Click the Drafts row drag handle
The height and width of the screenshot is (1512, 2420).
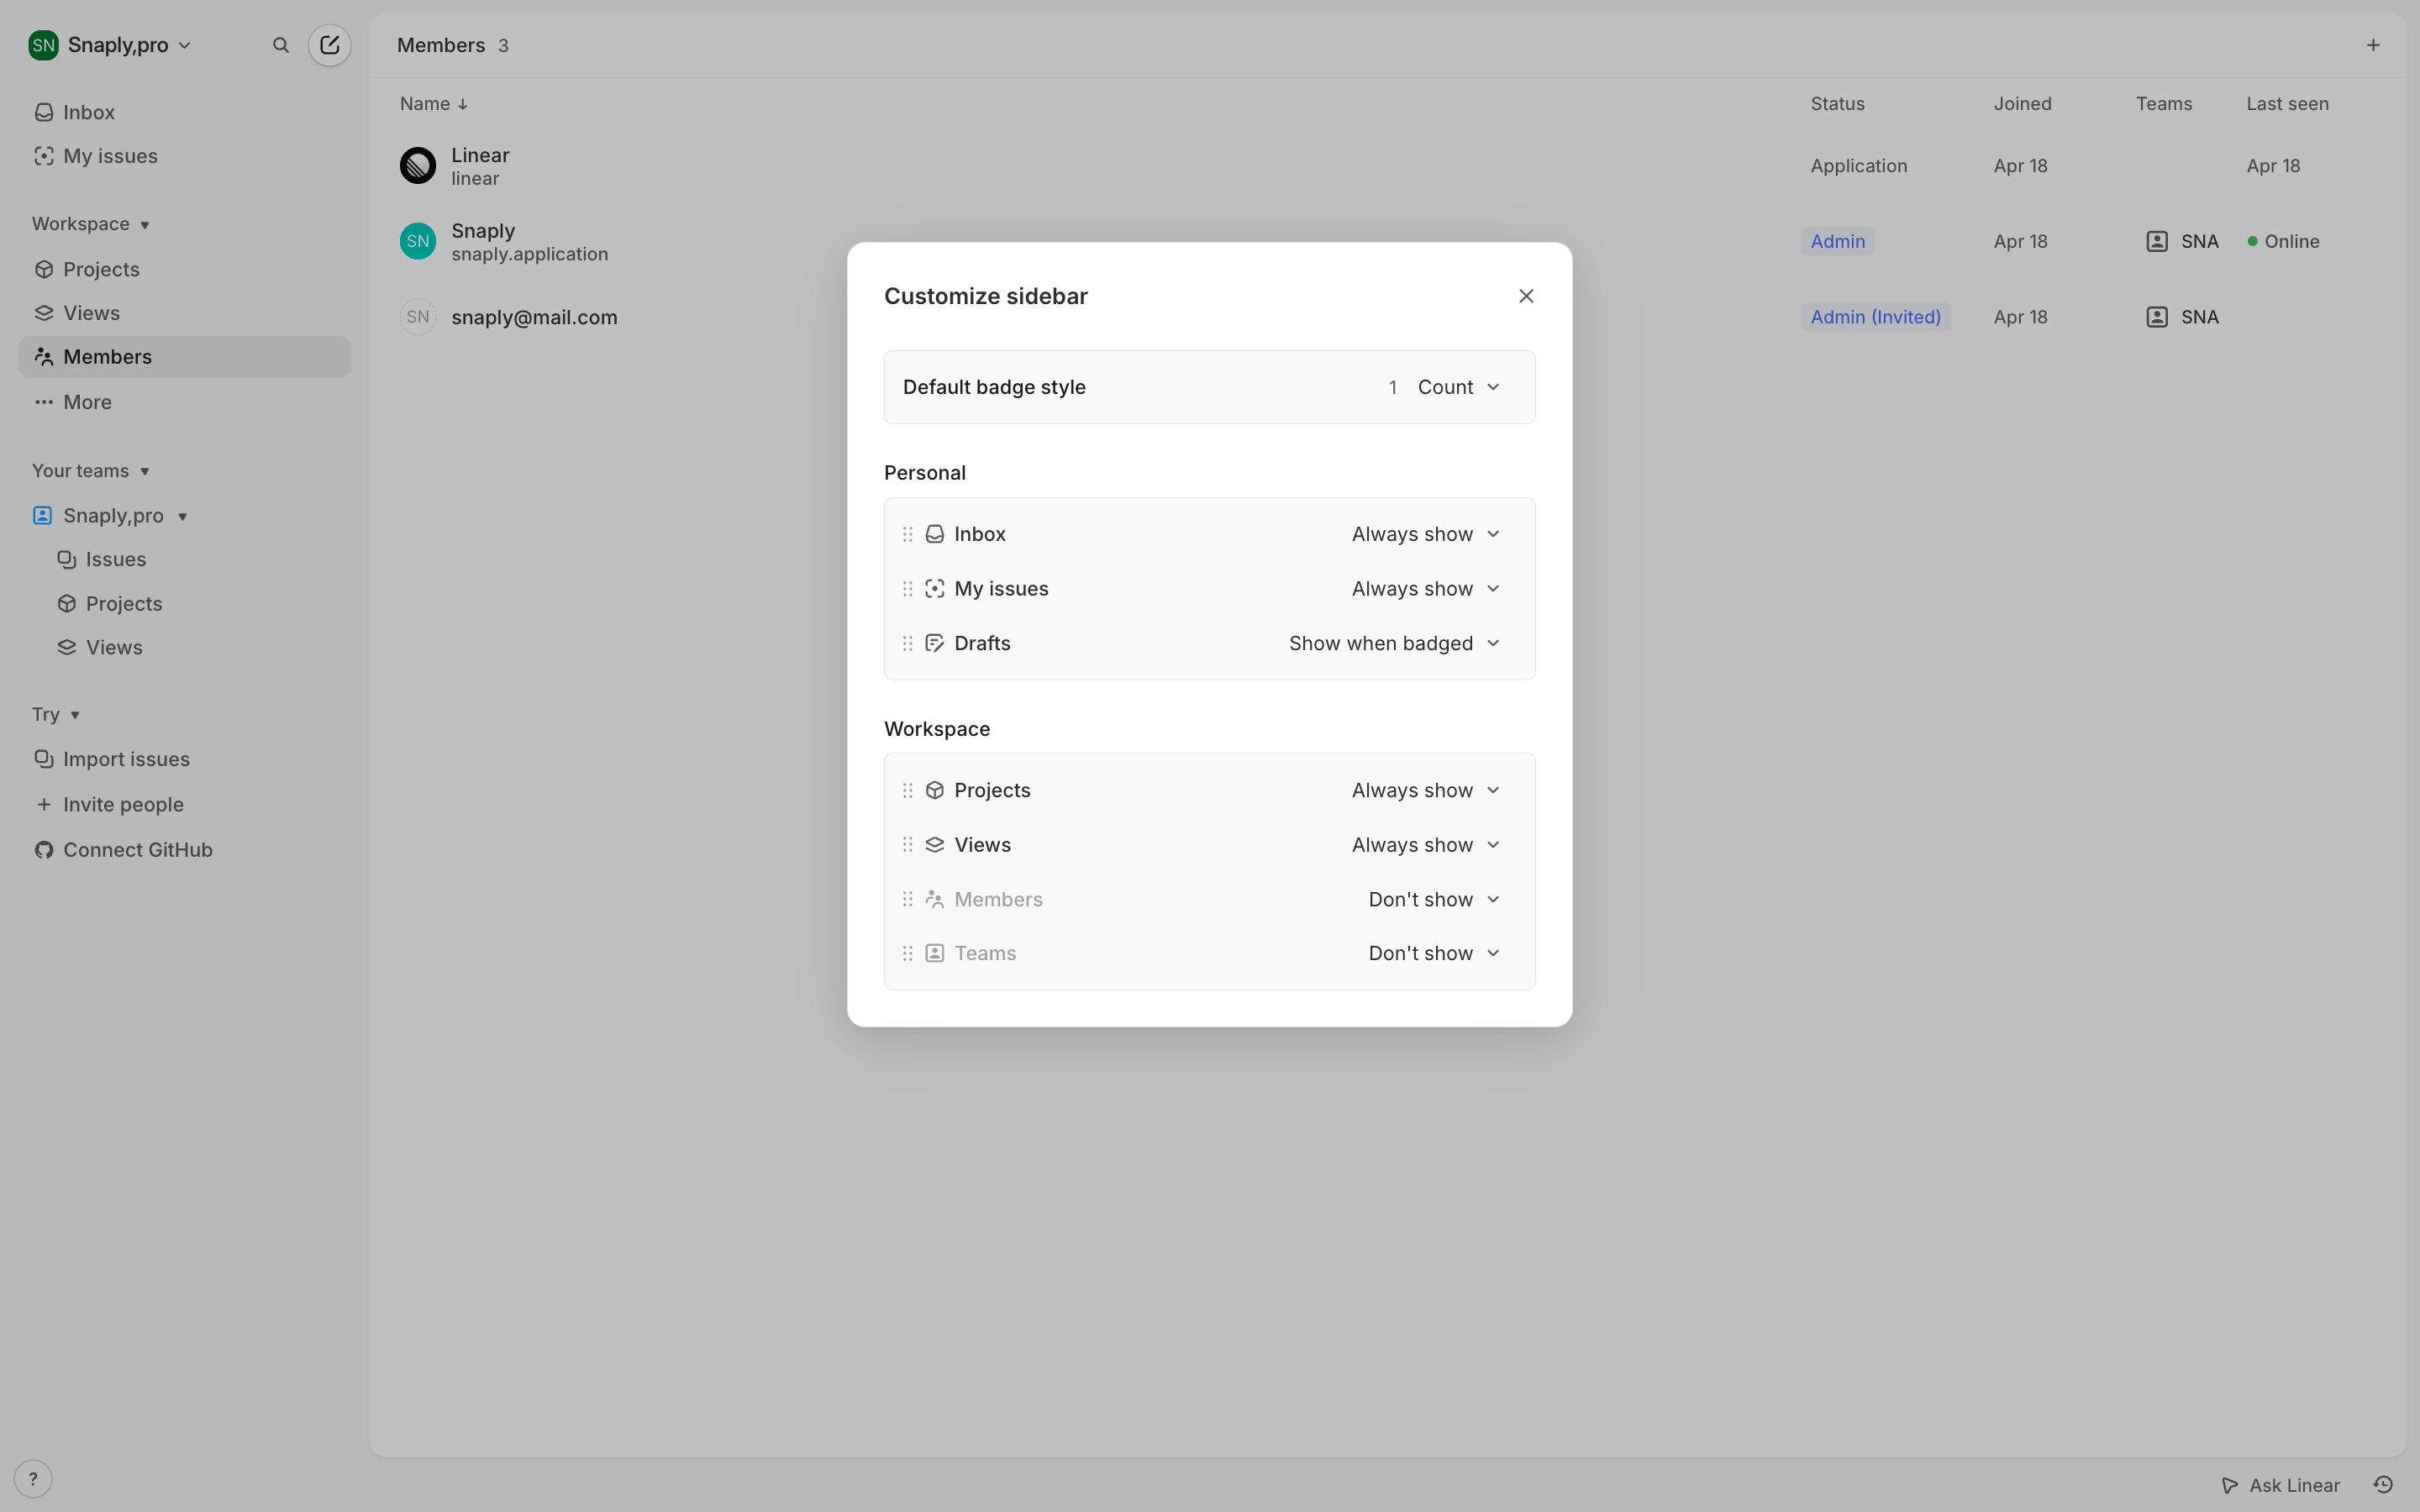pos(908,643)
